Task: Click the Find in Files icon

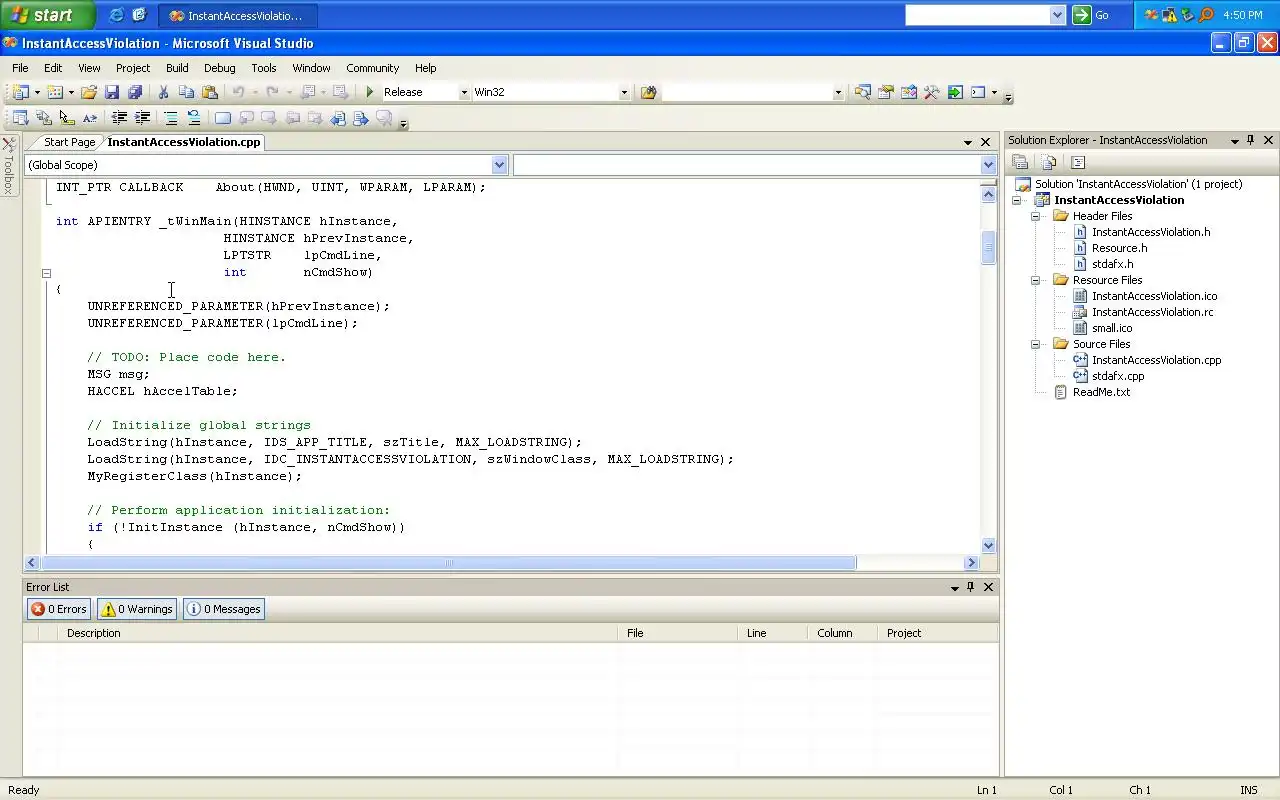Action: (649, 92)
